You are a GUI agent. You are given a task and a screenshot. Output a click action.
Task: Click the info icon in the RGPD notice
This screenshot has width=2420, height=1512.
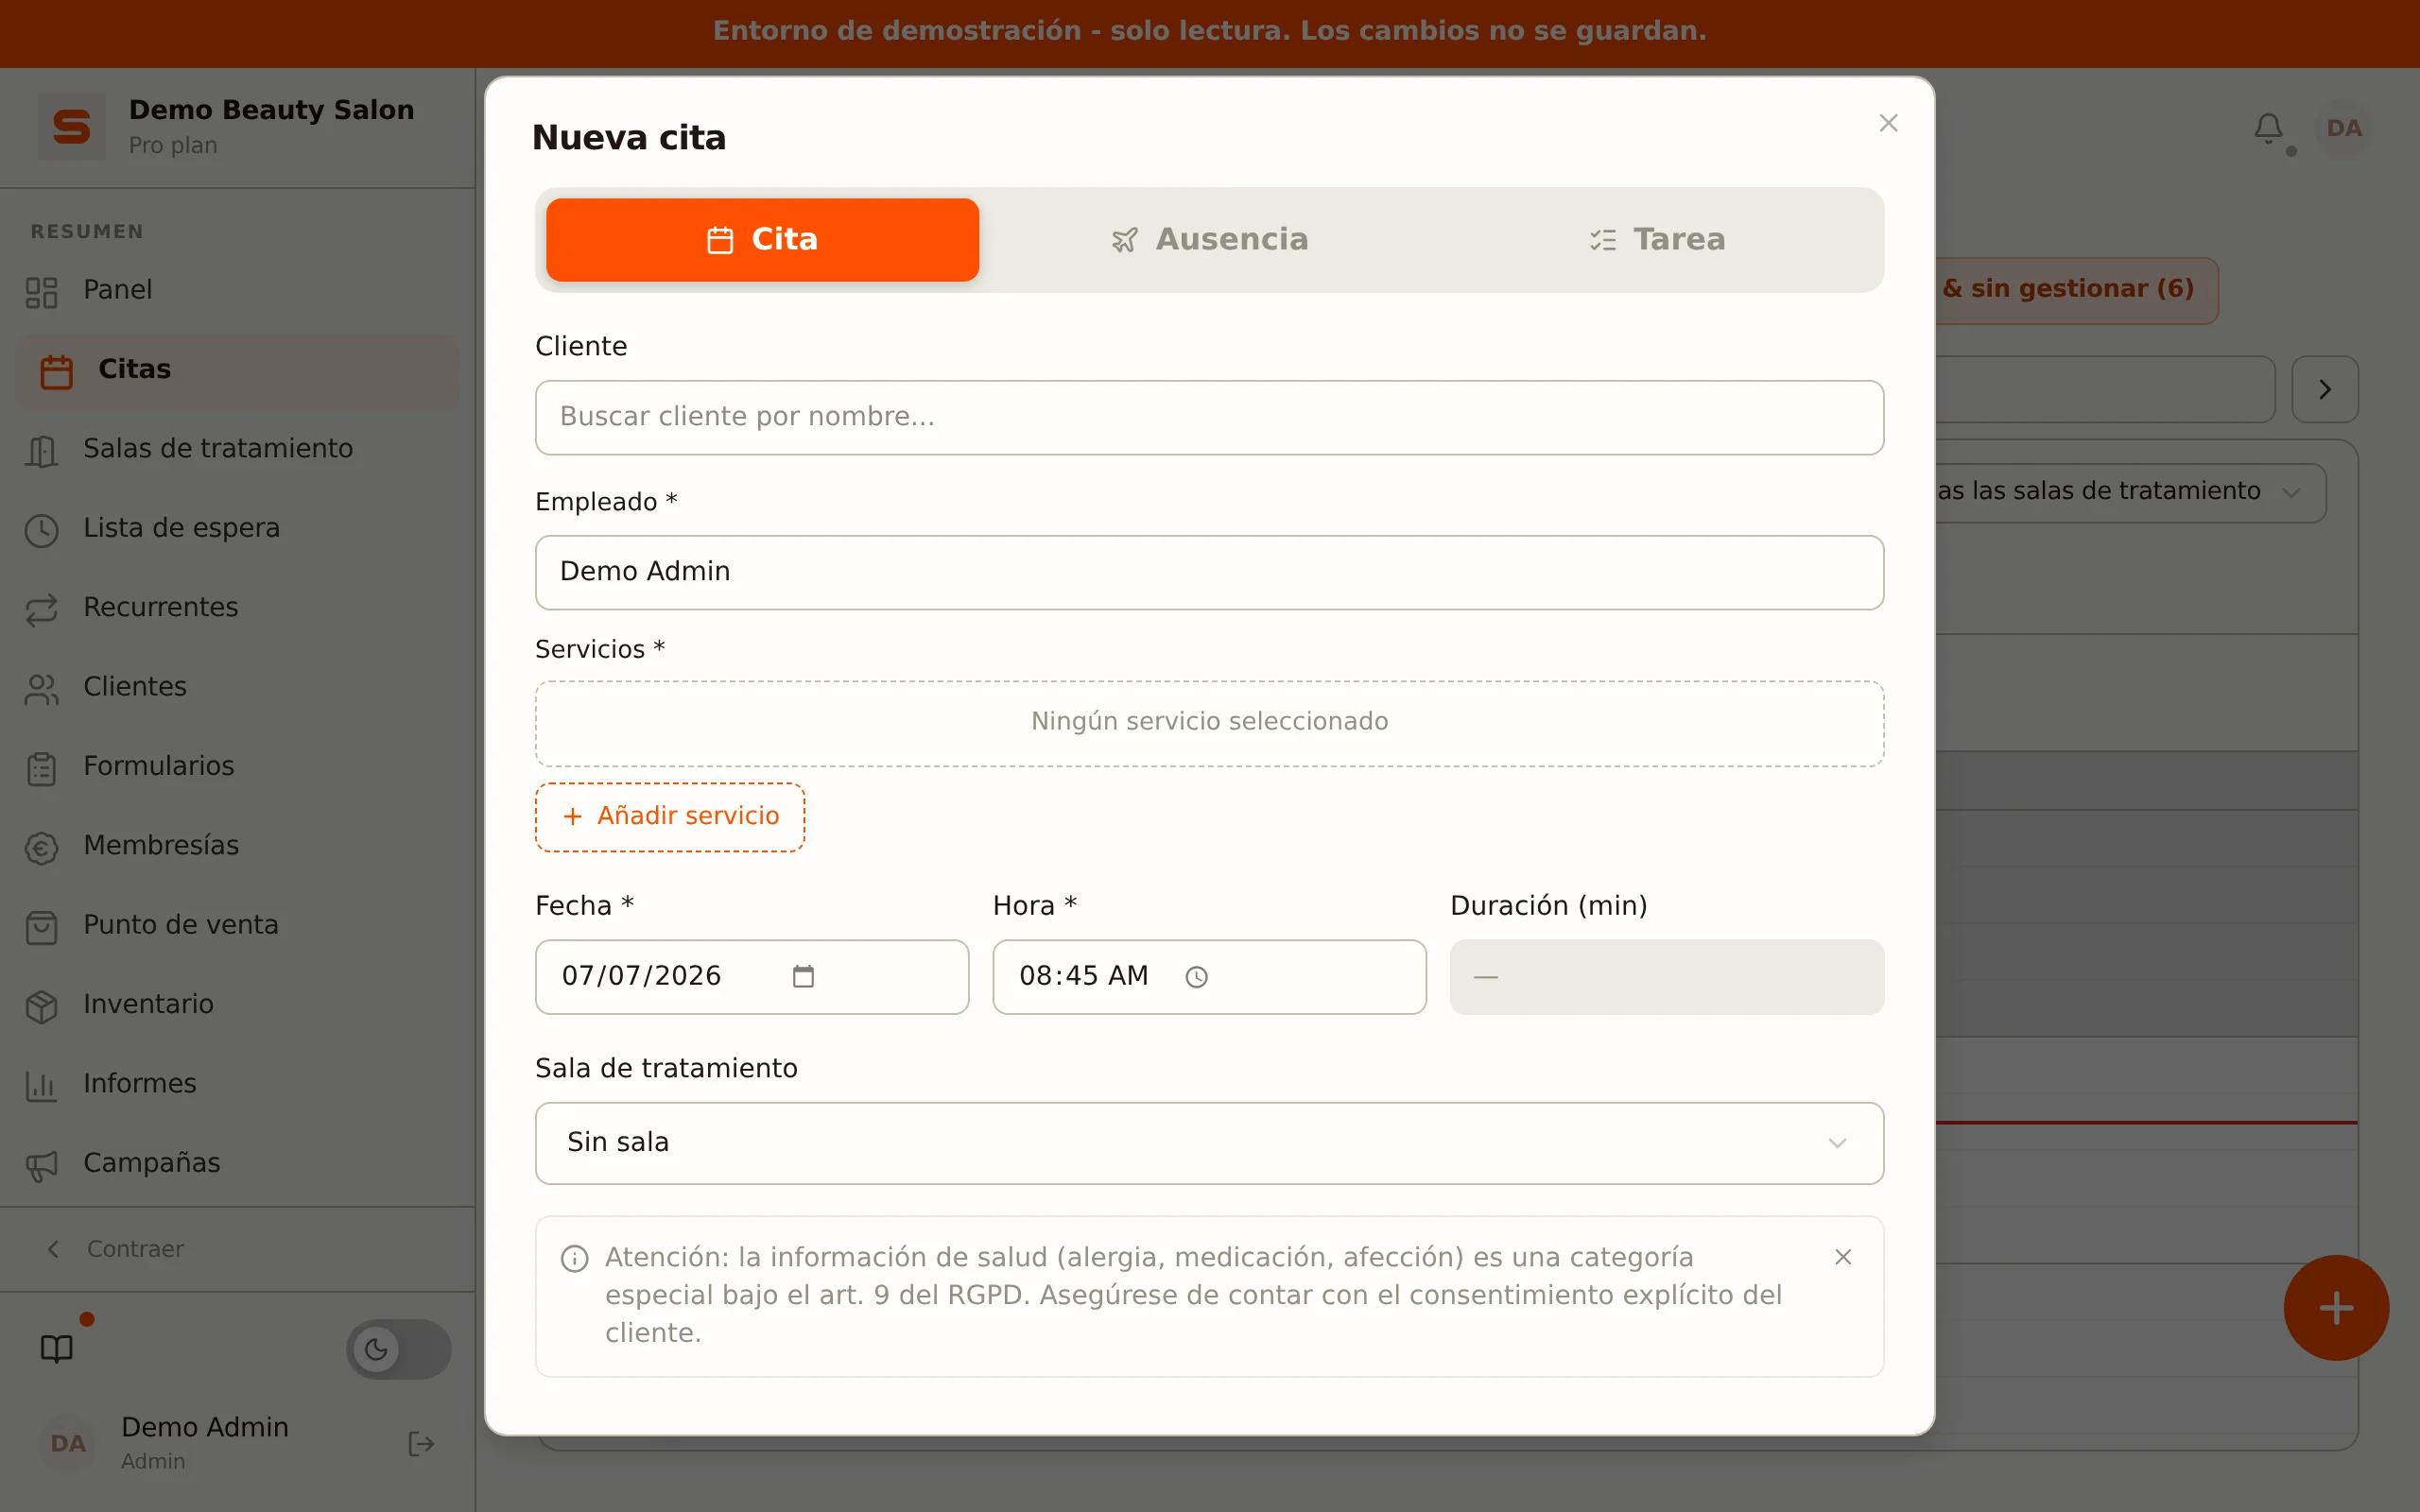pos(575,1258)
